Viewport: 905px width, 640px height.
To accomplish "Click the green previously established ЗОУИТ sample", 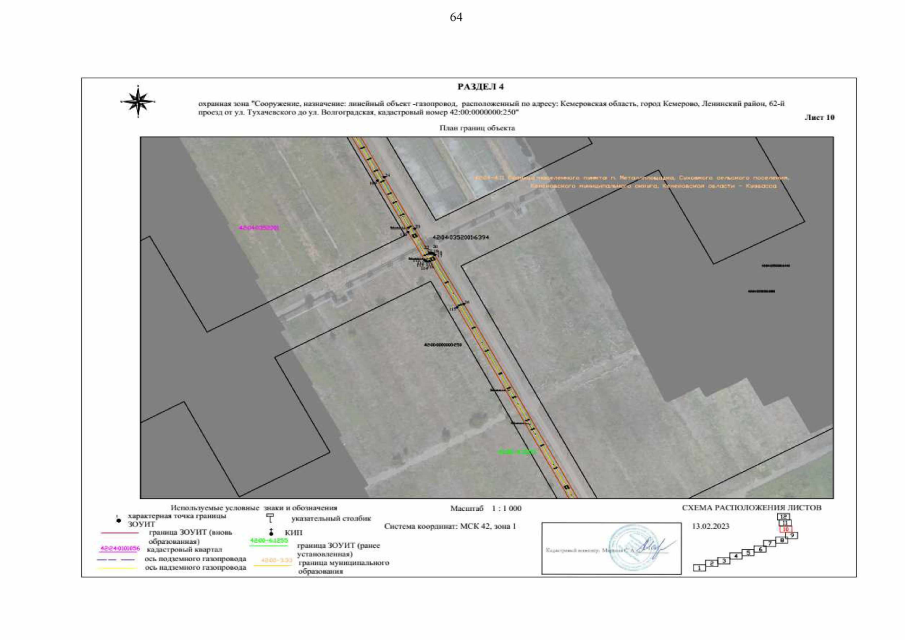I will [x=268, y=541].
